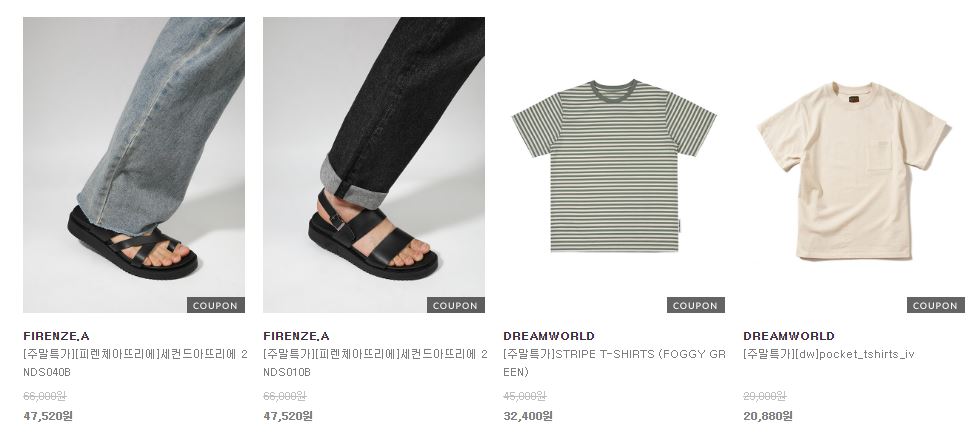Image resolution: width=973 pixels, height=437 pixels.
Task: Click COUPON badge on buckle sandal product
Action: pyautogui.click(x=455, y=305)
